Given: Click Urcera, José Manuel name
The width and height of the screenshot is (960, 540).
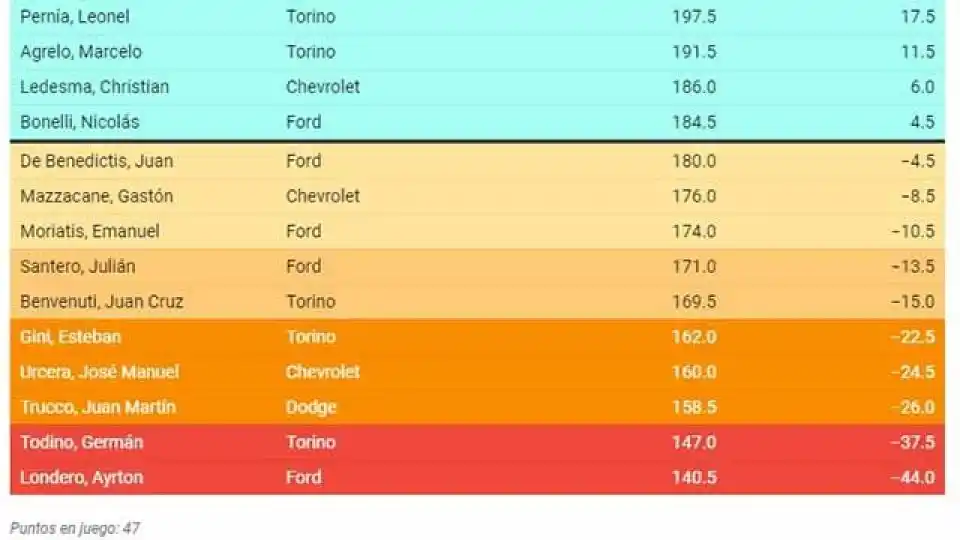Looking at the screenshot, I should pos(100,372).
